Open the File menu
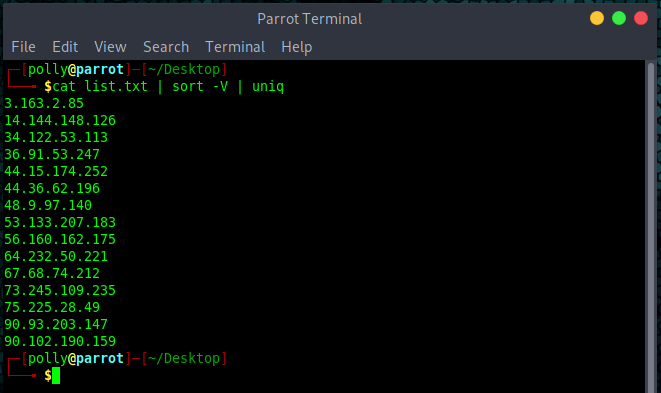Image resolution: width=661 pixels, height=393 pixels. (x=23, y=47)
